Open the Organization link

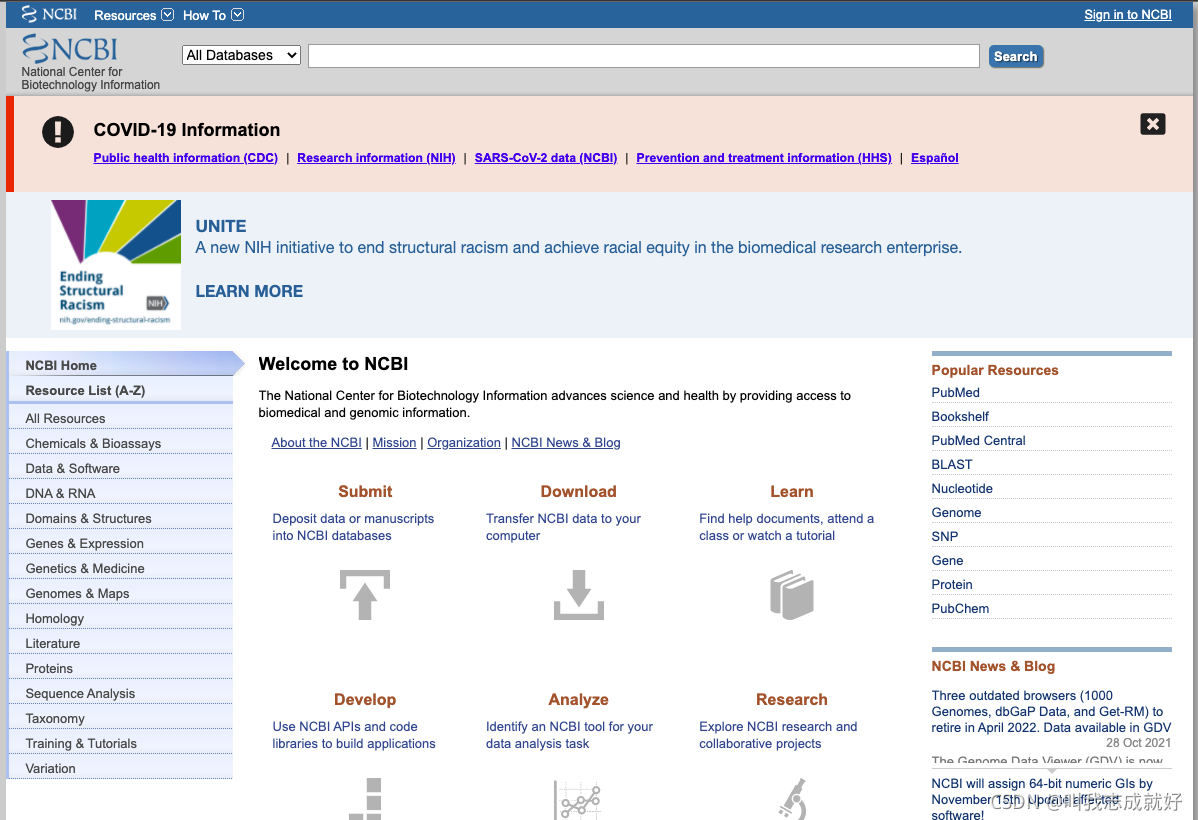[x=464, y=442]
